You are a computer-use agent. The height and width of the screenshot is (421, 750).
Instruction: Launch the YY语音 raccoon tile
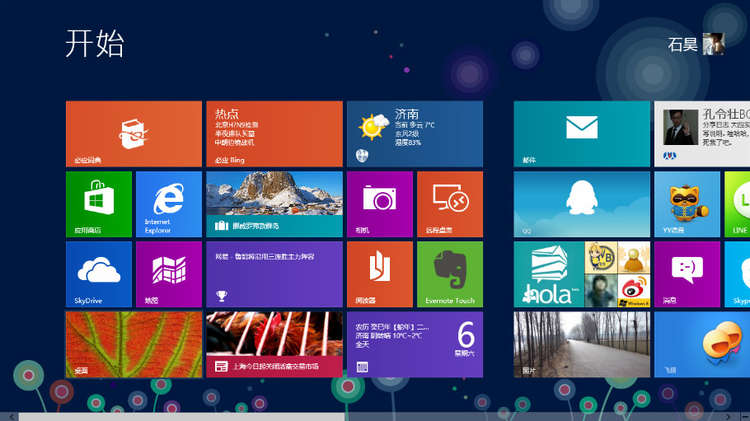tap(687, 204)
